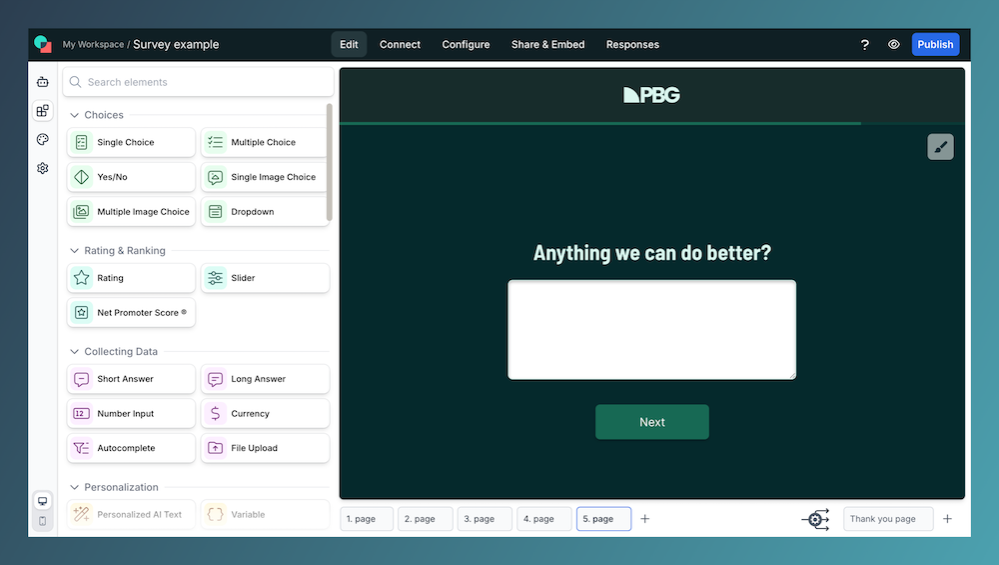This screenshot has height=565, width=999.
Task: Add the Single Choice element
Action: [131, 142]
